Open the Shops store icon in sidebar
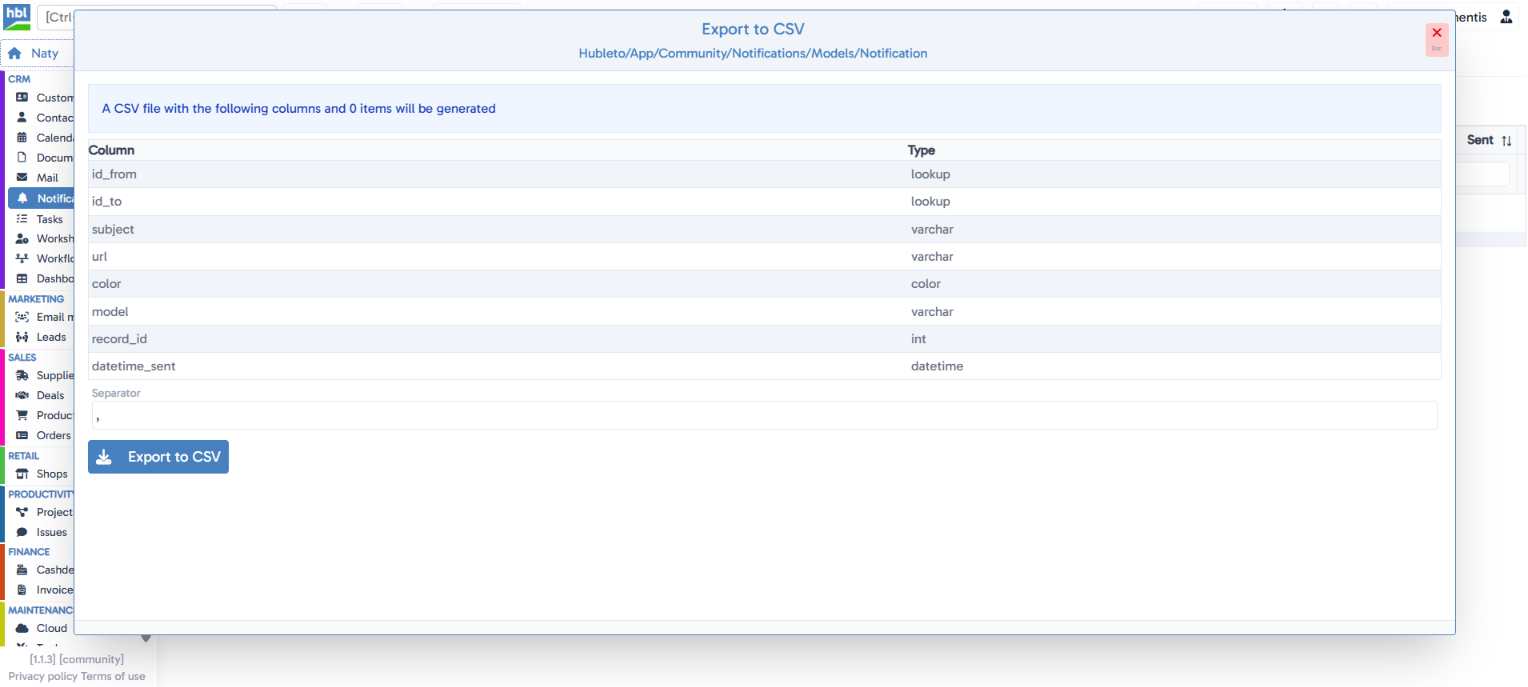The image size is (1528, 687). [x=22, y=474]
